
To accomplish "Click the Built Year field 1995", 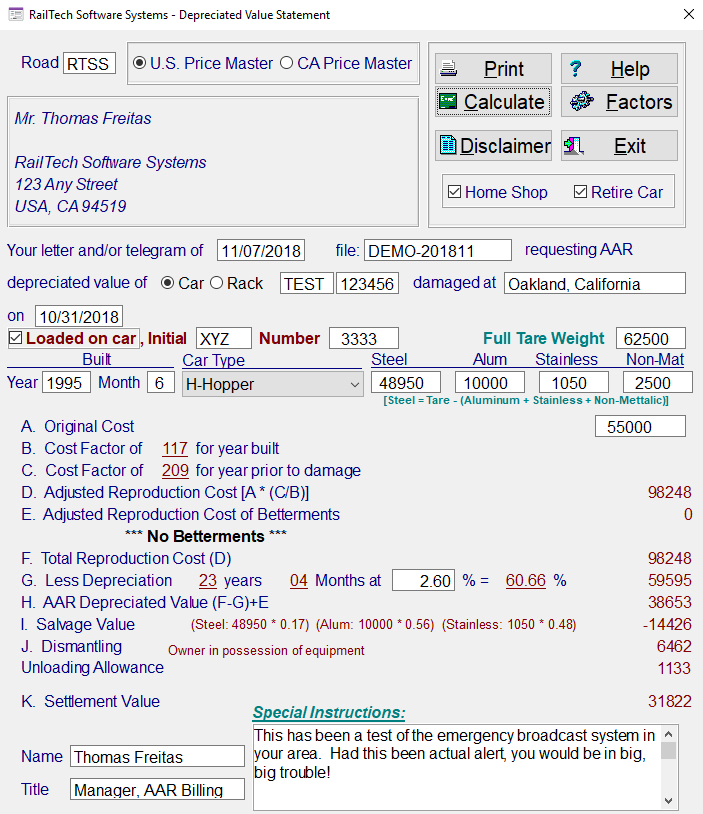I will click(66, 383).
